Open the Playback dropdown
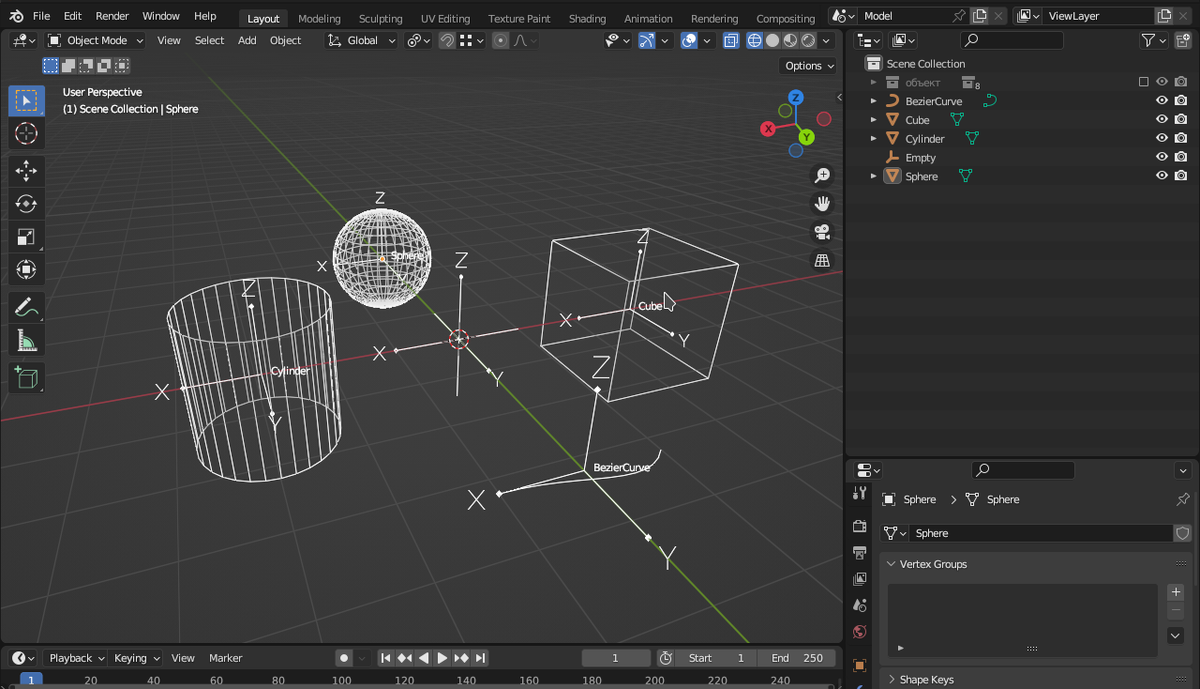The image size is (1200, 689). click(76, 658)
